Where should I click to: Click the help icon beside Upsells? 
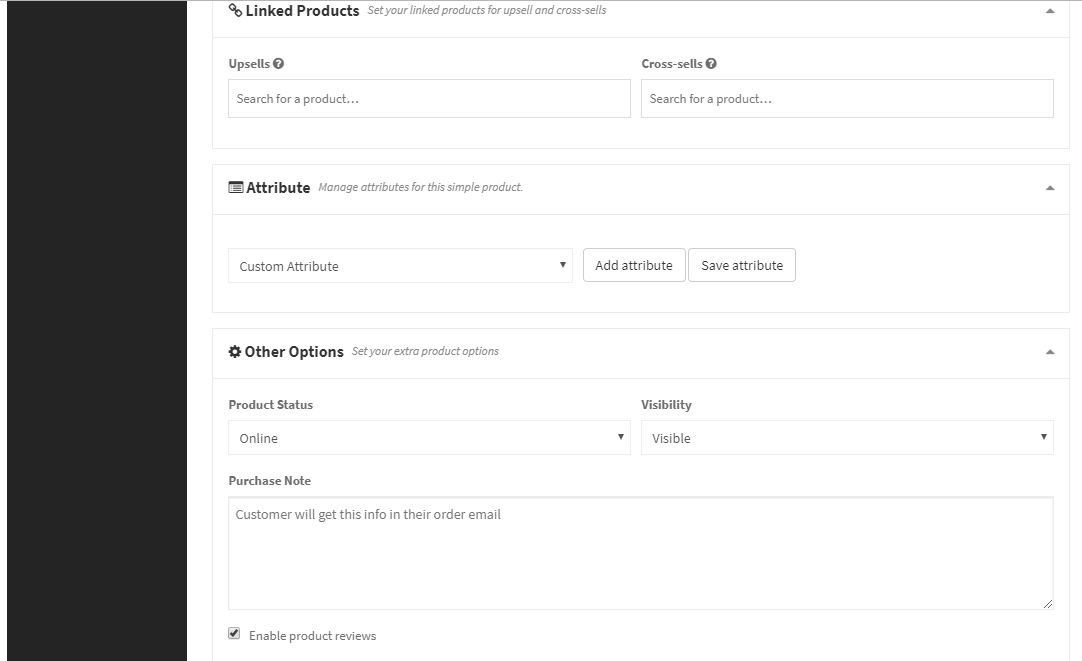[279, 64]
